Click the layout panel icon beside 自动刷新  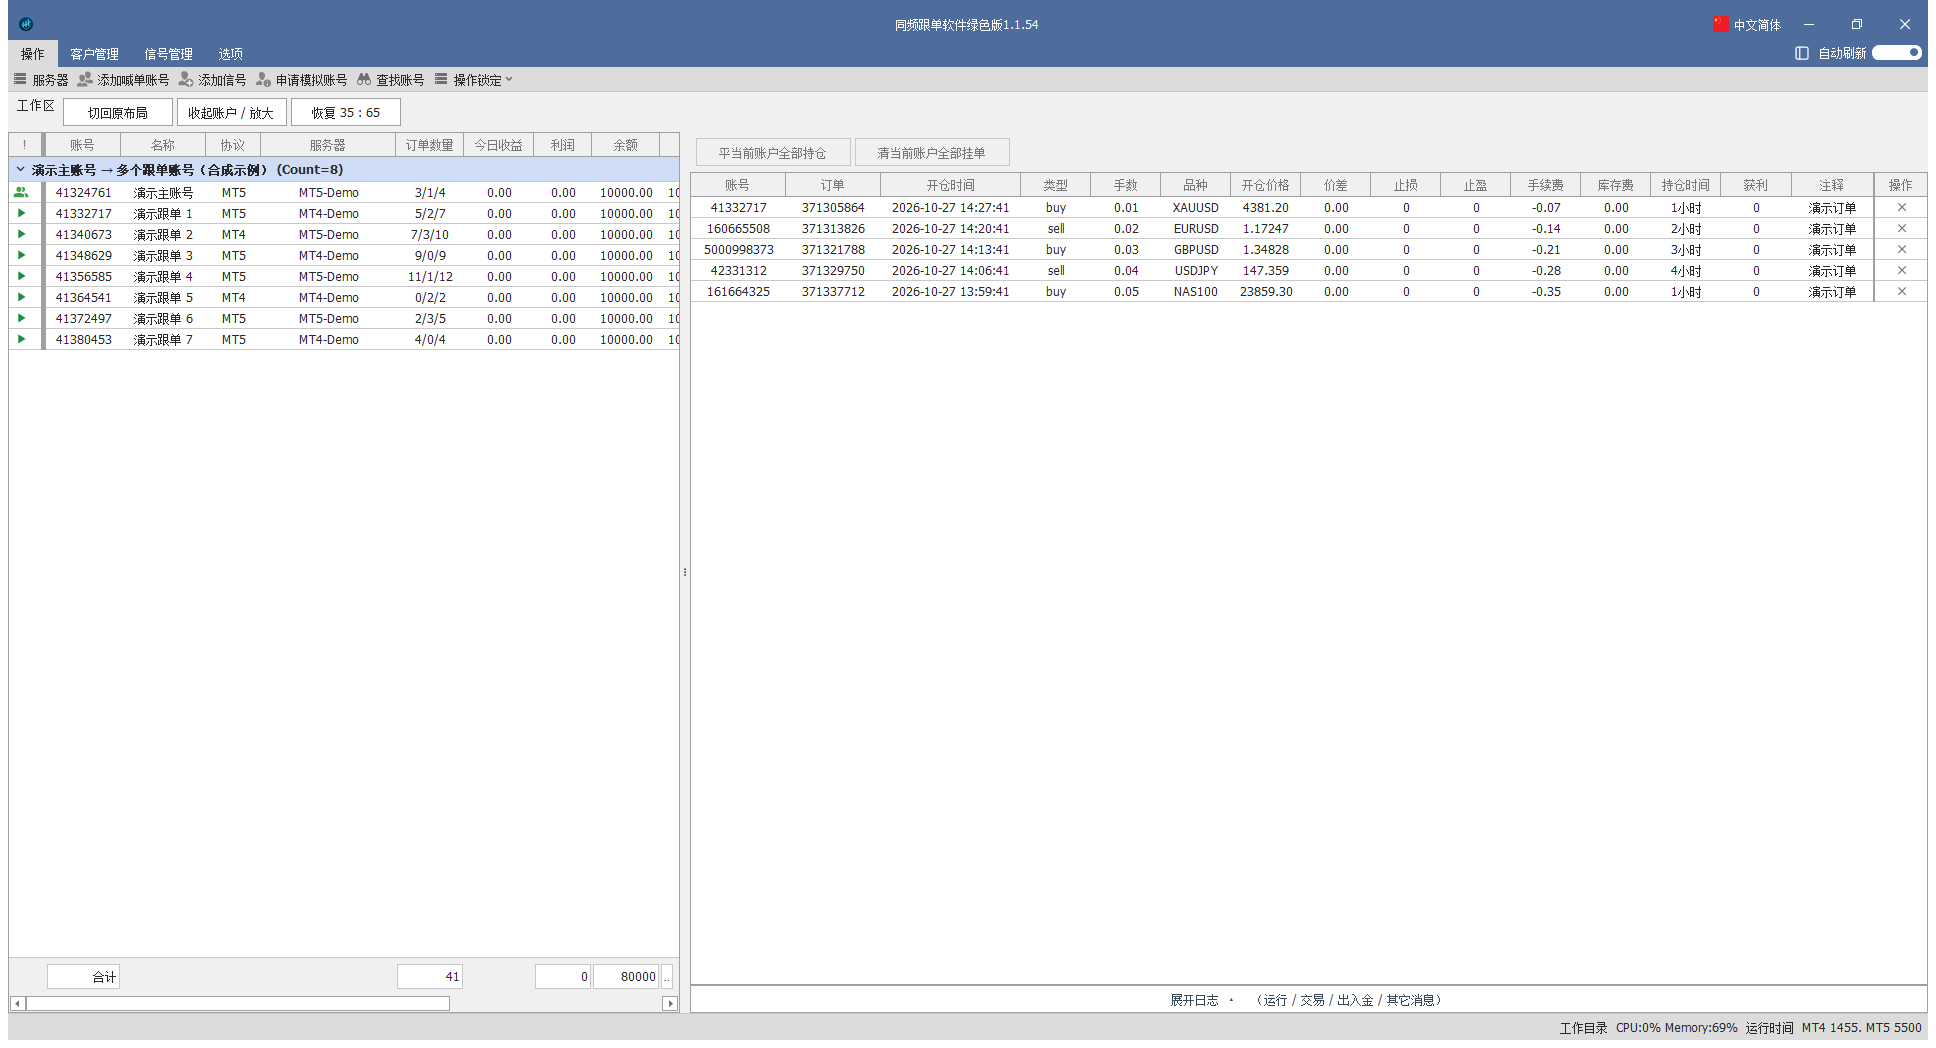tap(1802, 53)
